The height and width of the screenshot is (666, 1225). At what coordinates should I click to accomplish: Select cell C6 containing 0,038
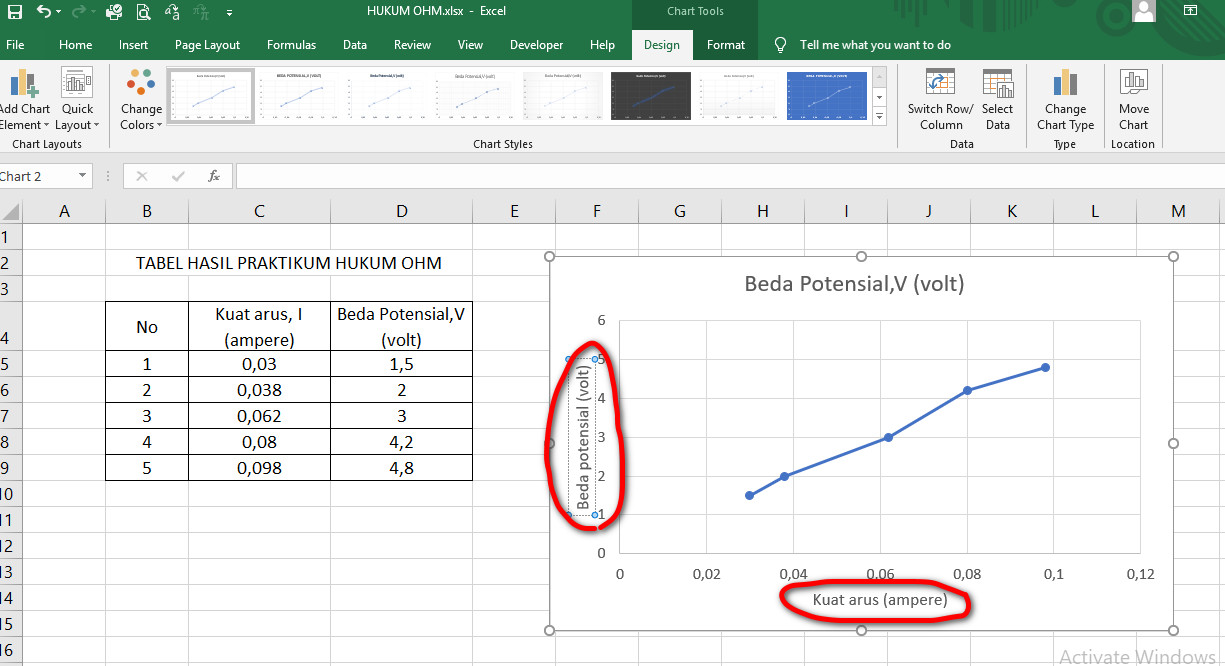click(259, 389)
